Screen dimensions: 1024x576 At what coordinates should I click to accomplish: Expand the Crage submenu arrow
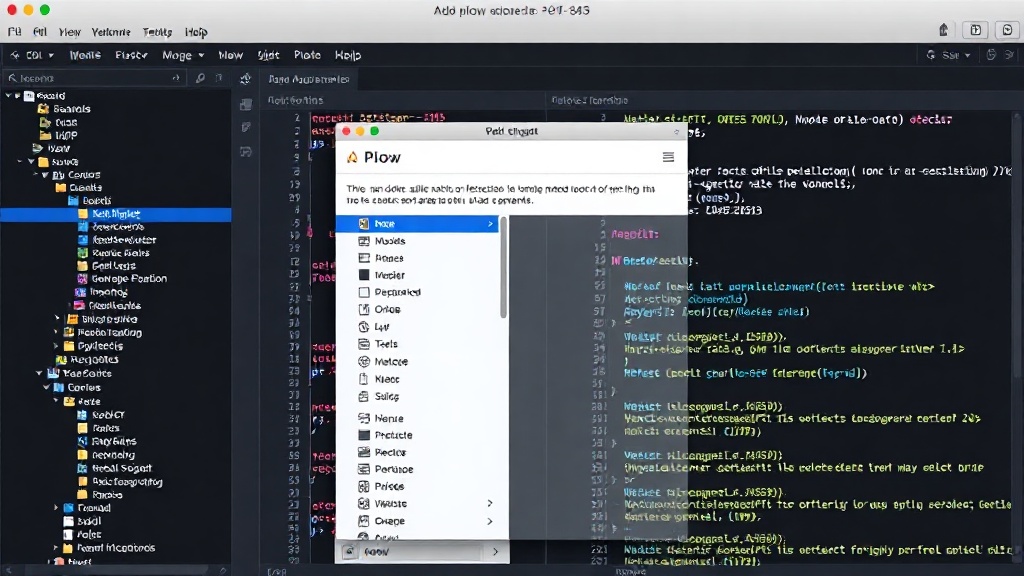pyautogui.click(x=490, y=521)
